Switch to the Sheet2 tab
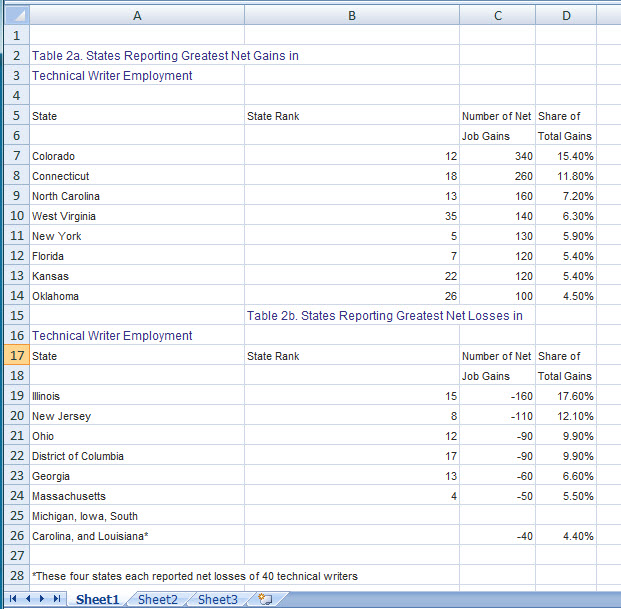The width and height of the screenshot is (621, 609). [158, 599]
